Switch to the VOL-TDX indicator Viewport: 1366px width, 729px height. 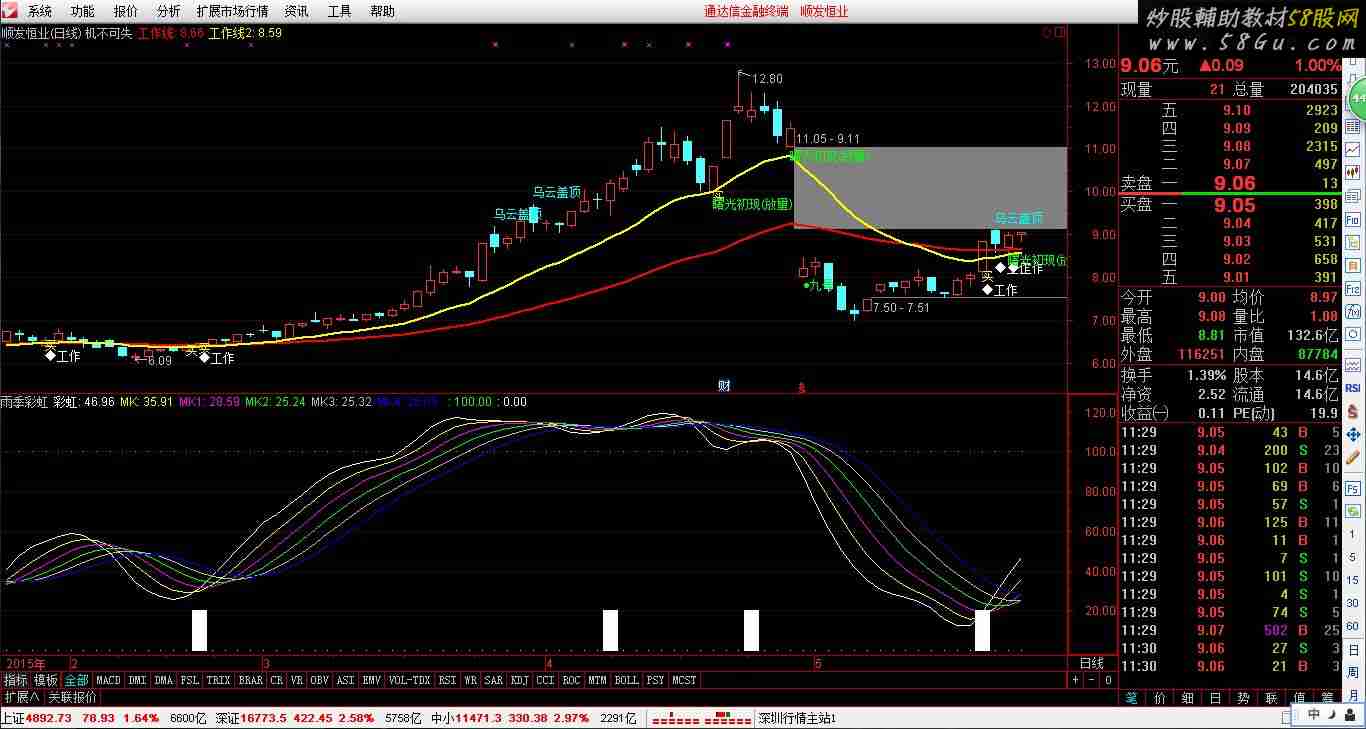(x=410, y=680)
